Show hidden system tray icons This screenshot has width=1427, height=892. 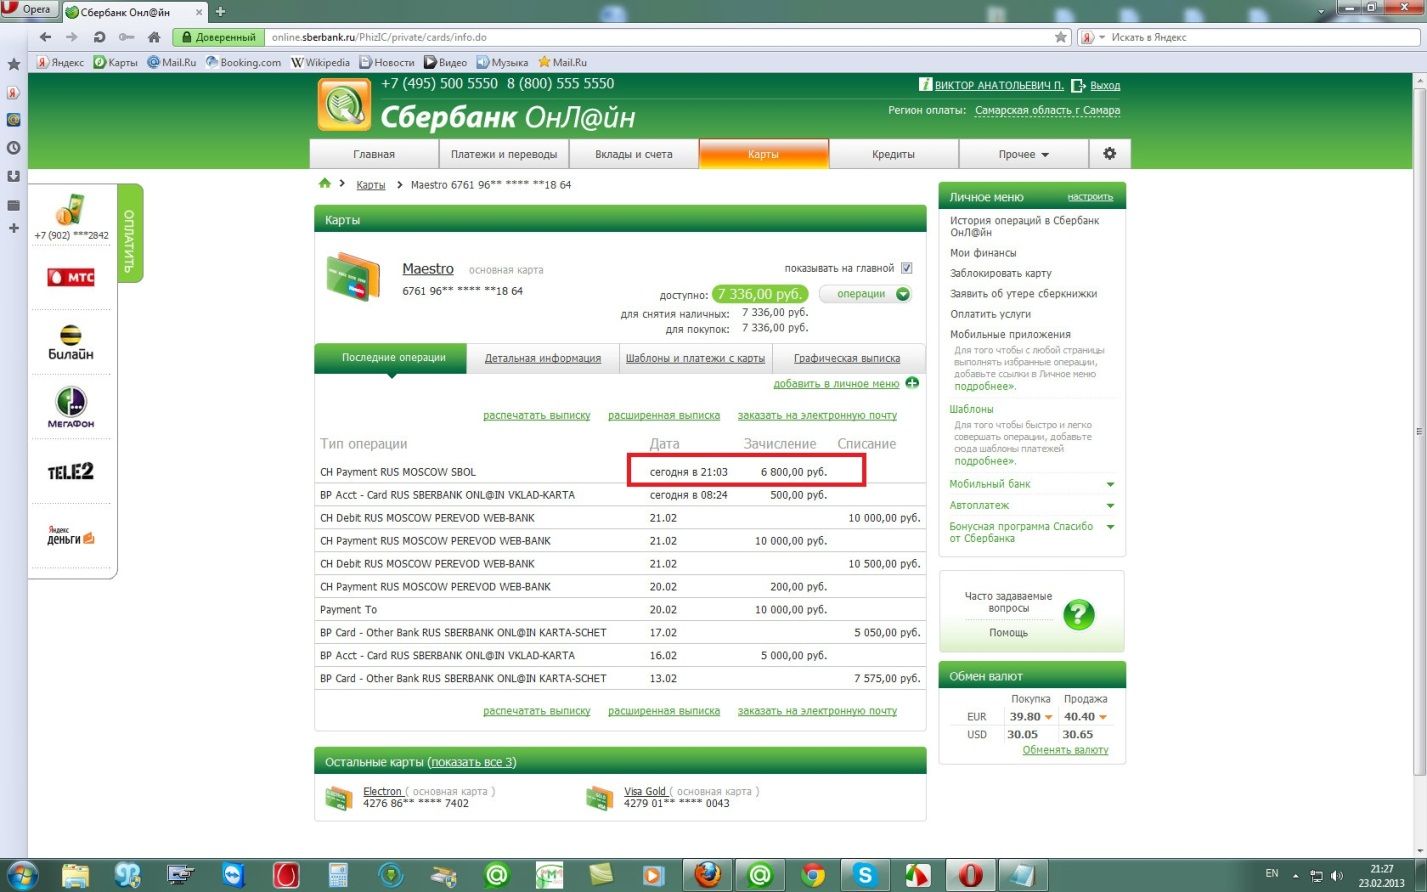tap(1296, 875)
